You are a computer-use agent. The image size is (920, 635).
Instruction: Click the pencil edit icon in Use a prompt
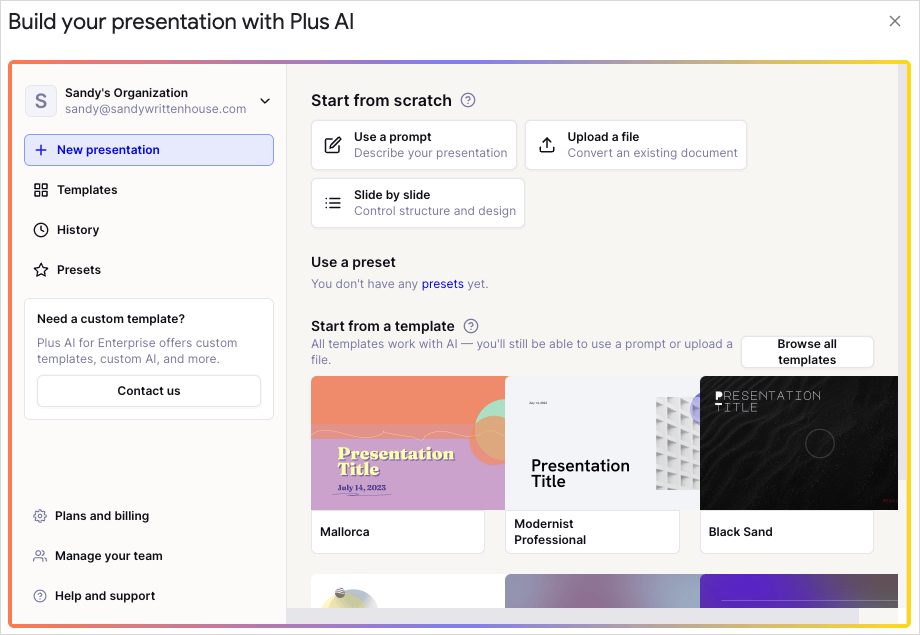[x=333, y=145]
